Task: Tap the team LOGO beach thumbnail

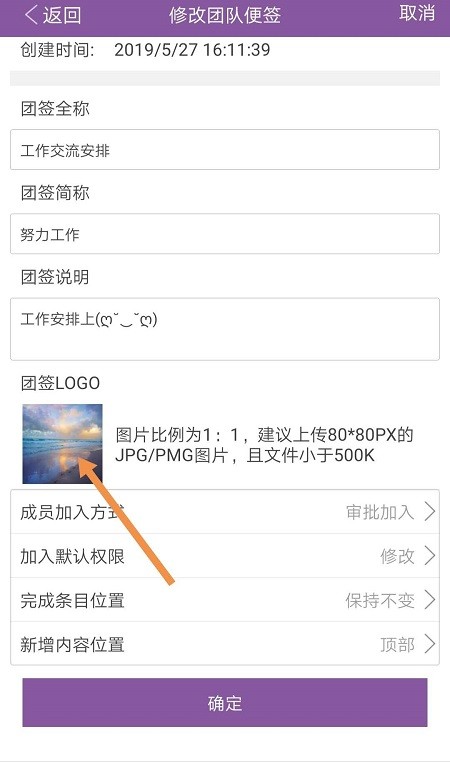Action: pos(62,444)
